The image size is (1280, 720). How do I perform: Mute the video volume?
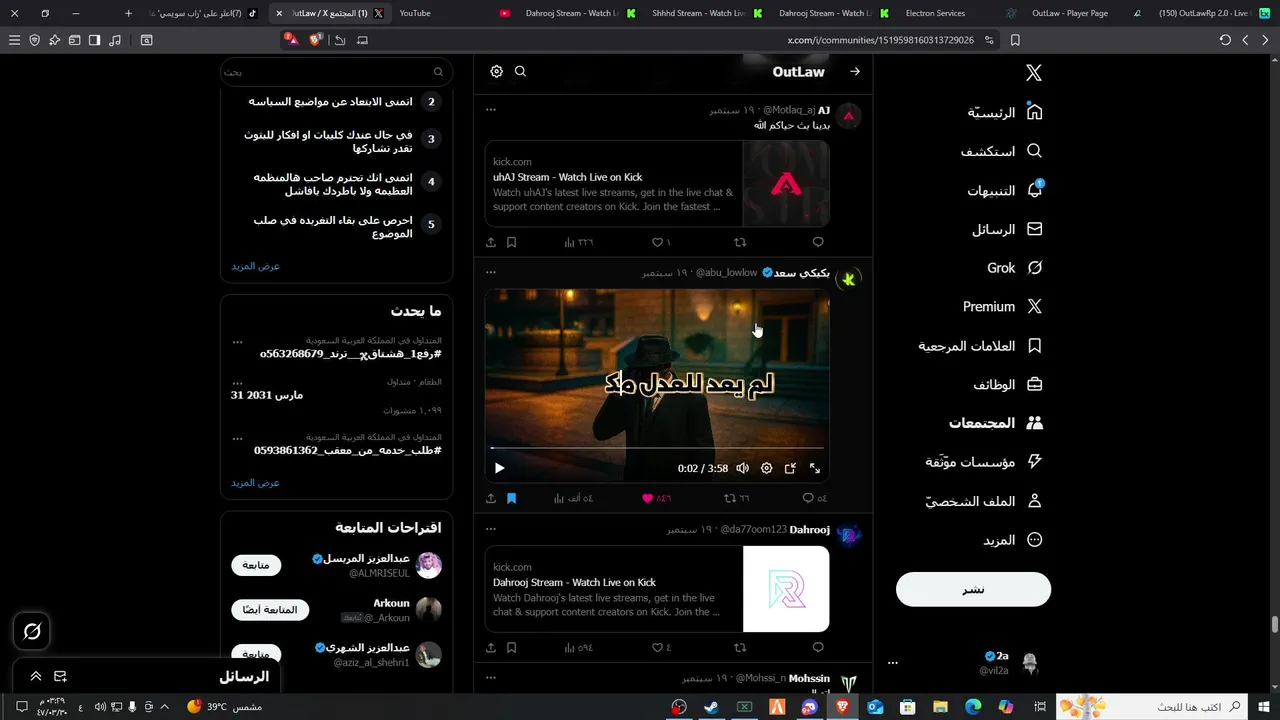tap(743, 468)
